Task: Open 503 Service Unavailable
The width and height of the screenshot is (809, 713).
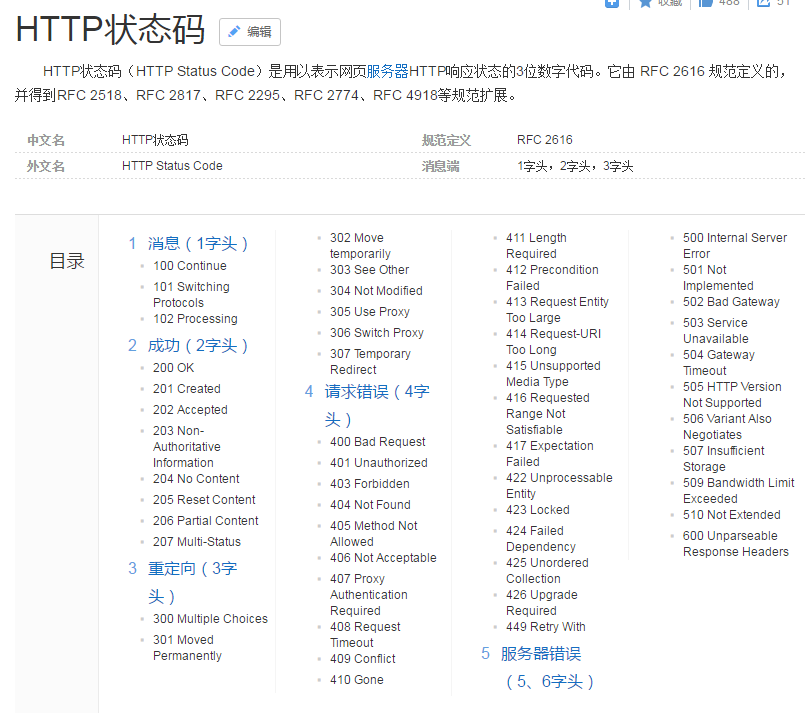Action: coord(716,331)
